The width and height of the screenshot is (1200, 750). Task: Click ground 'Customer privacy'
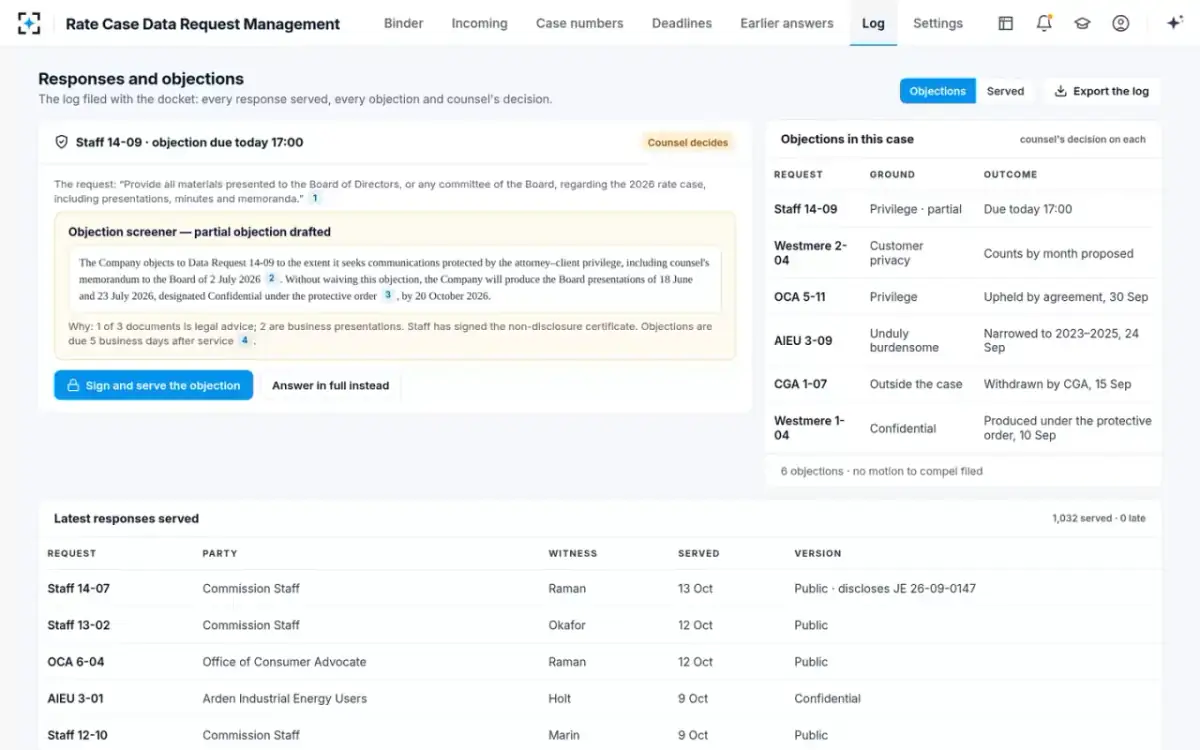tap(897, 253)
